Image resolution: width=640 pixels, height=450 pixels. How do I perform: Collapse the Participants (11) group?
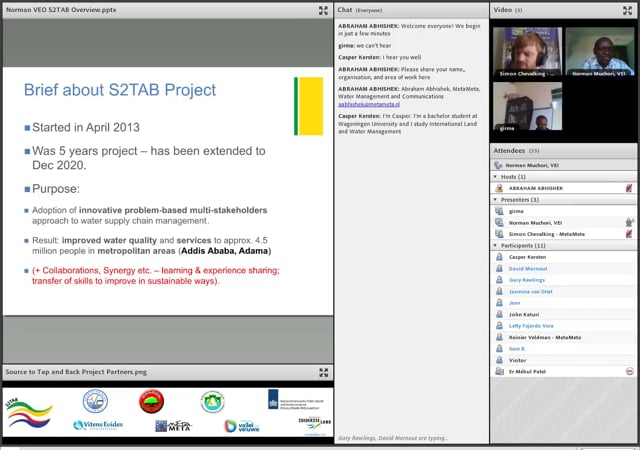click(x=495, y=245)
